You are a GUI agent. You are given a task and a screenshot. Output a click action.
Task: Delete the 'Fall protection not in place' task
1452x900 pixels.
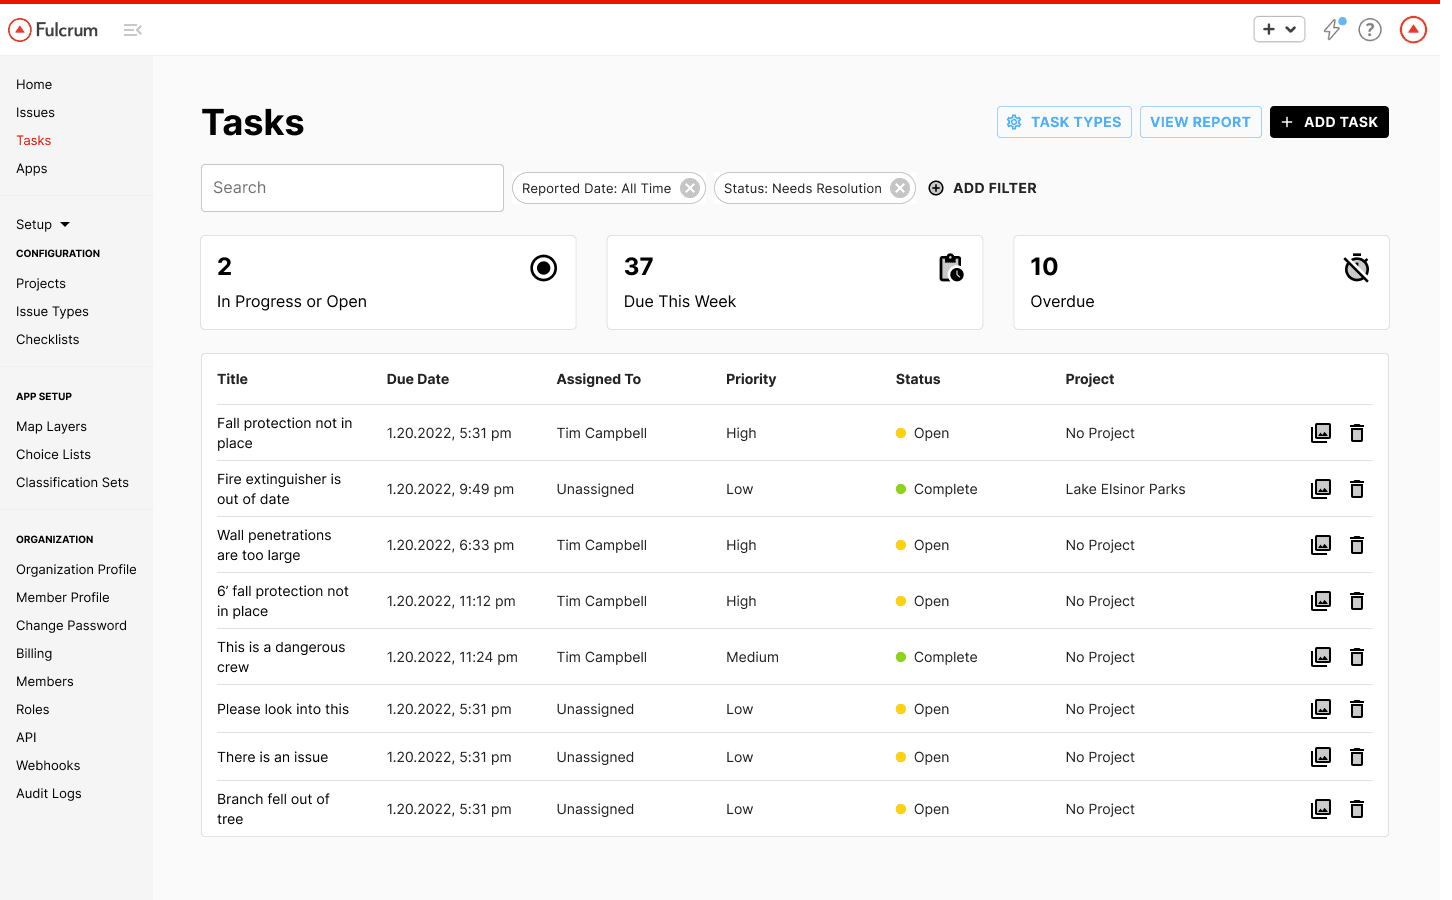(1357, 433)
